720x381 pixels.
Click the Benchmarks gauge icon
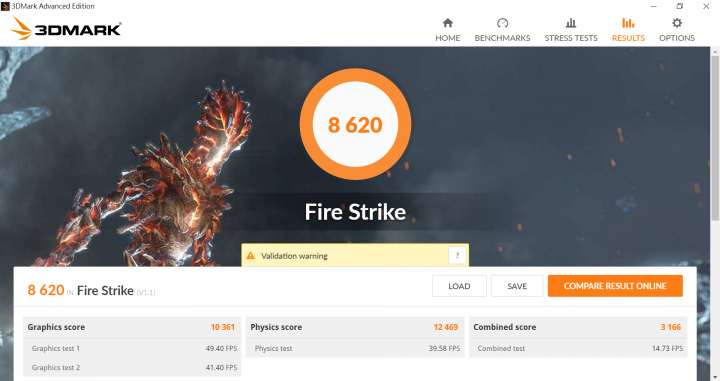tap(502, 22)
